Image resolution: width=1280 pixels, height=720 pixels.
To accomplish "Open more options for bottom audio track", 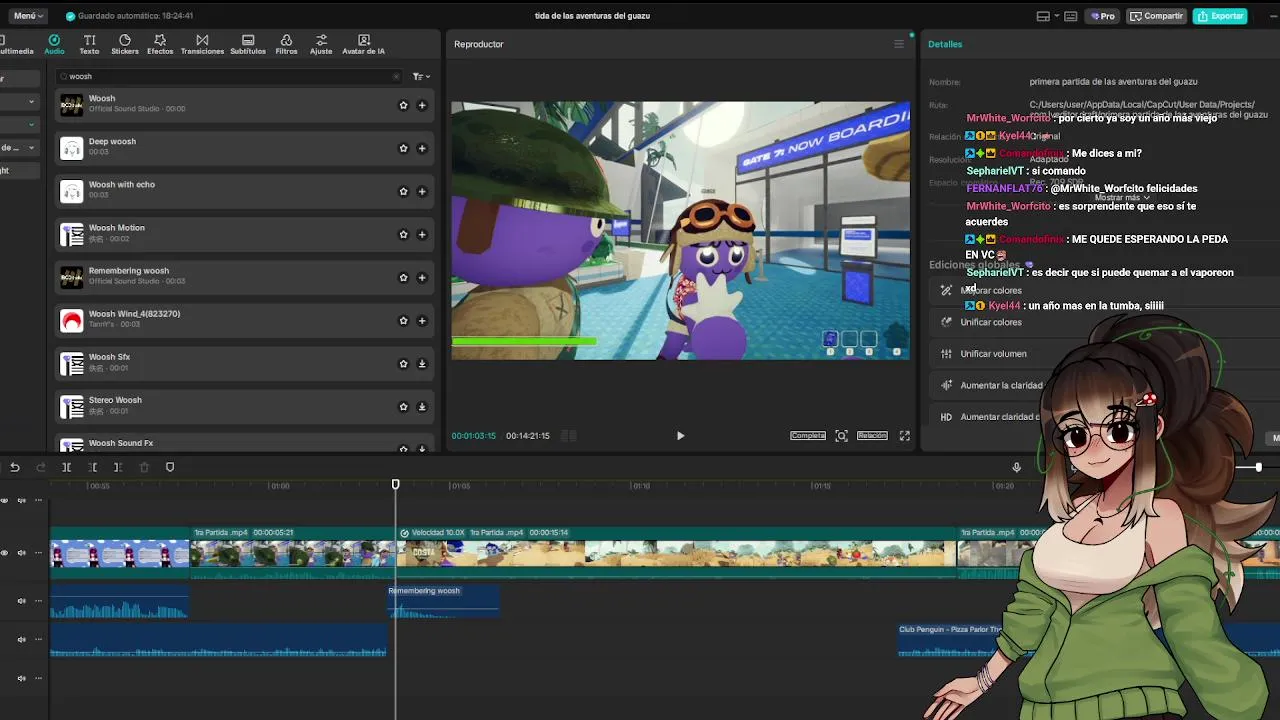I will pyautogui.click(x=38, y=679).
